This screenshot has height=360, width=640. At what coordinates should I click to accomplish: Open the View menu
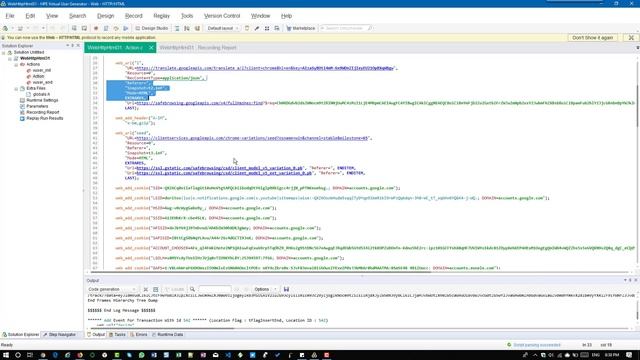point(52,16)
